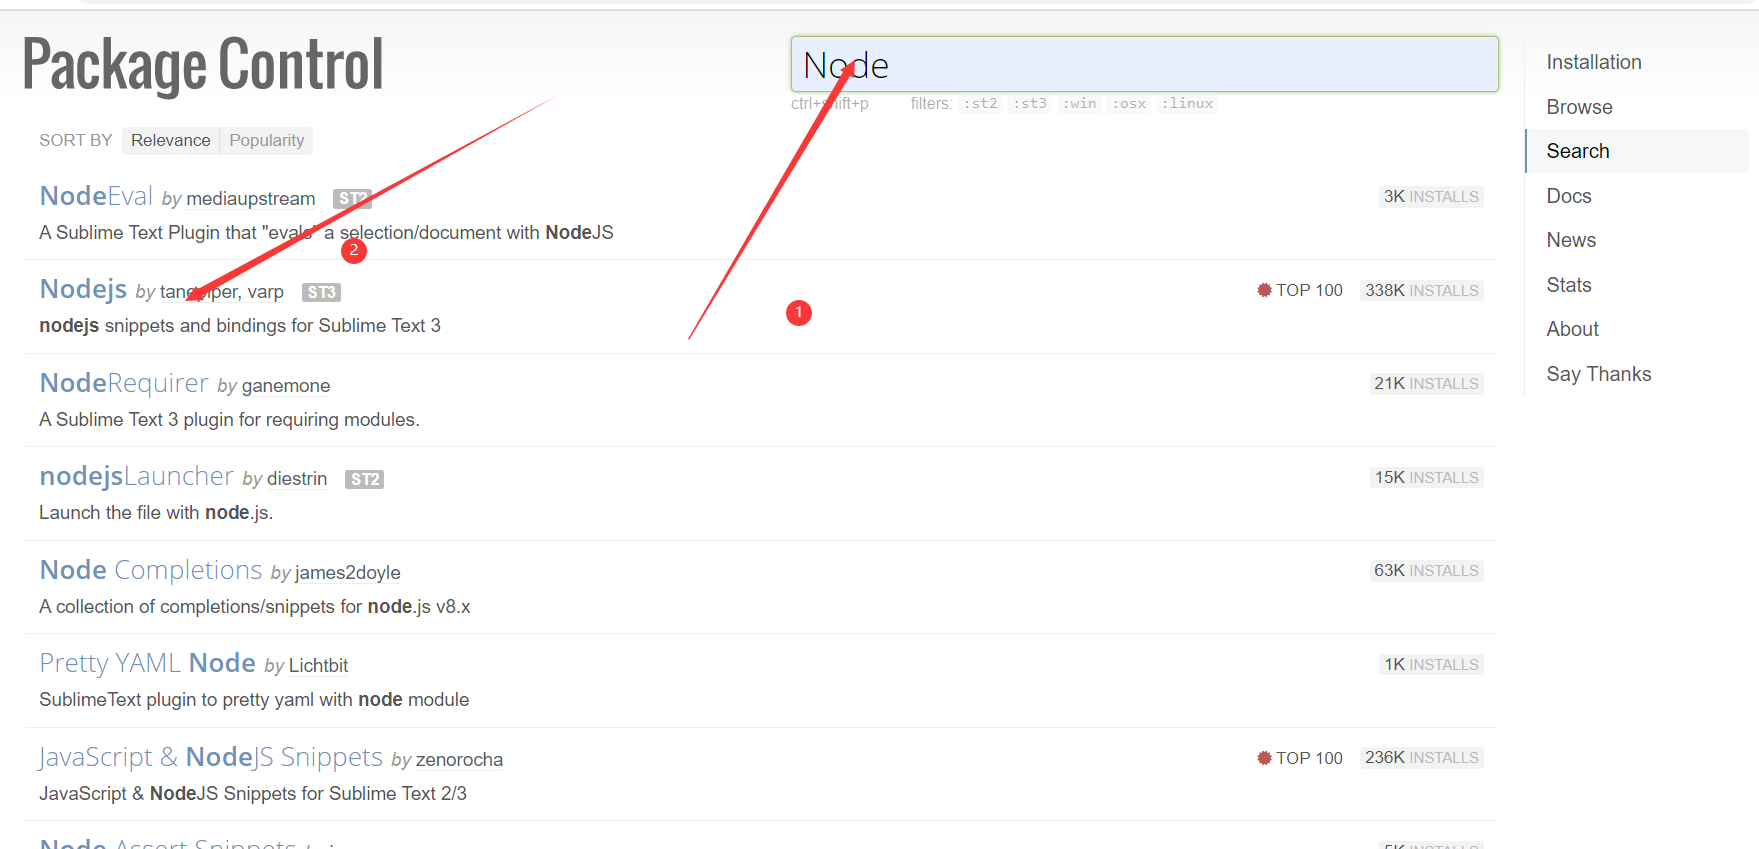Image resolution: width=1759 pixels, height=849 pixels.
Task: Open the nodejsLauncher package
Action: 136,476
